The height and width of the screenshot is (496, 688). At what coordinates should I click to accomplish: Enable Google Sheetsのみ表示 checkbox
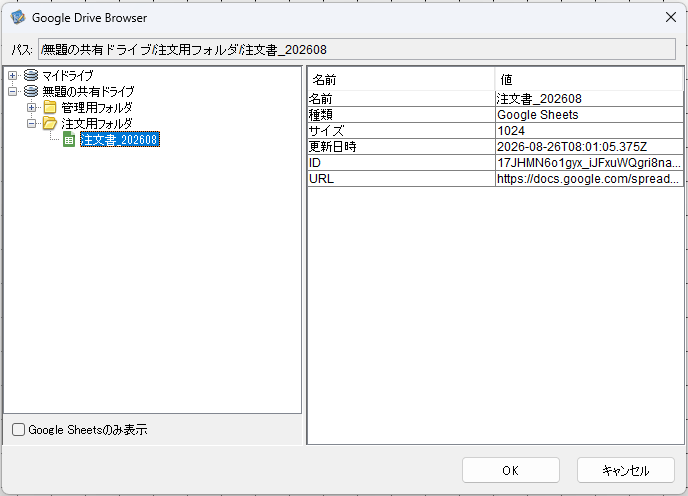coord(18,429)
